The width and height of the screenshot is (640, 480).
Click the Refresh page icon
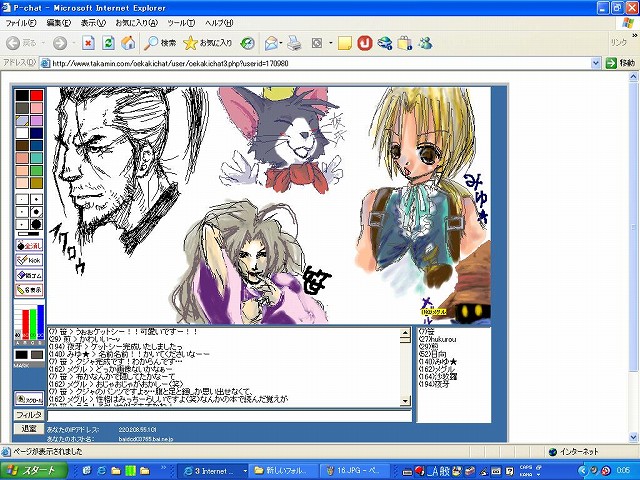coord(109,43)
